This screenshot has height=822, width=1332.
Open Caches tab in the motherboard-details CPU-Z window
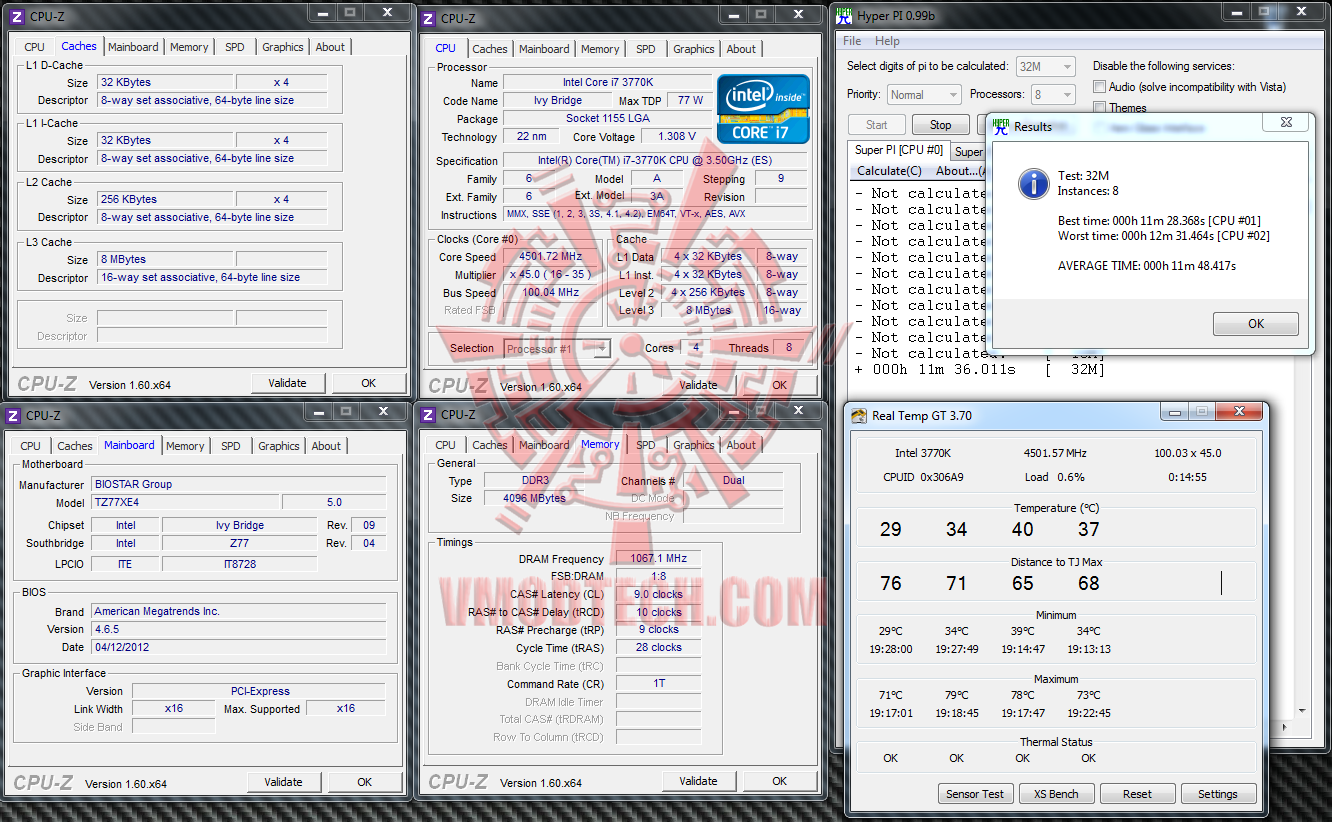(75, 446)
